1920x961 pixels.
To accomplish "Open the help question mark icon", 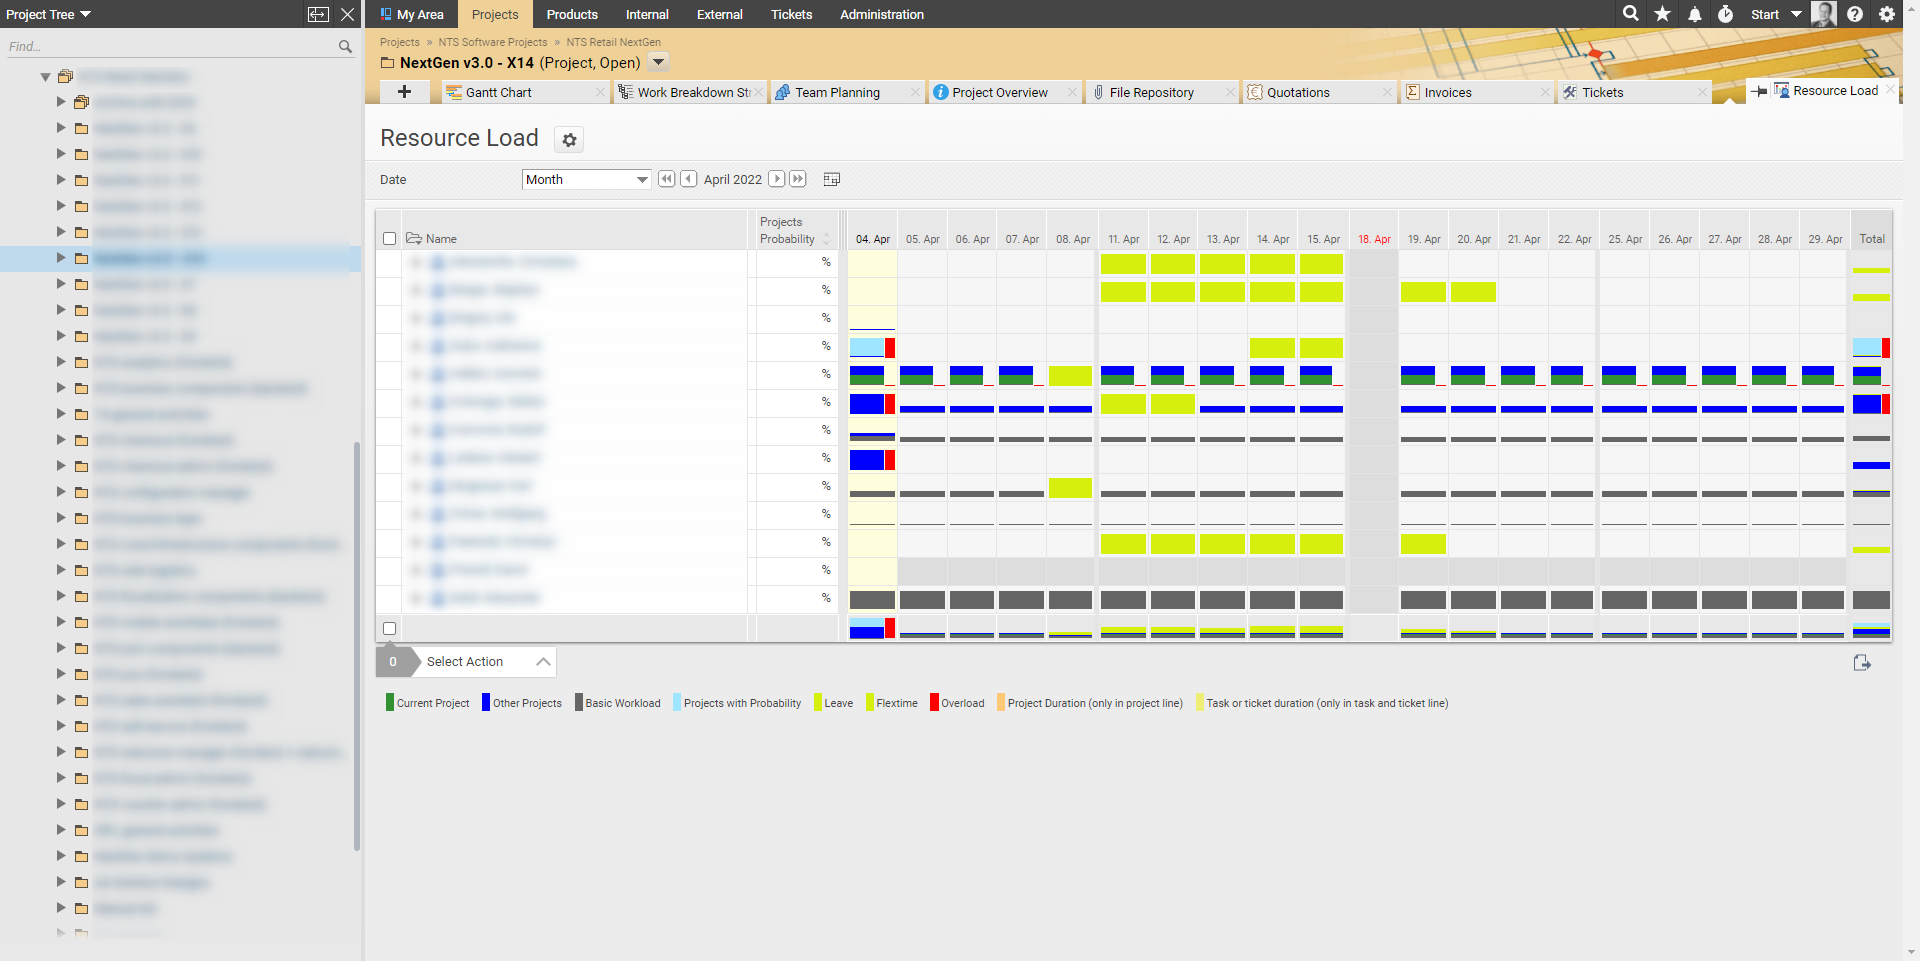I will (x=1855, y=14).
